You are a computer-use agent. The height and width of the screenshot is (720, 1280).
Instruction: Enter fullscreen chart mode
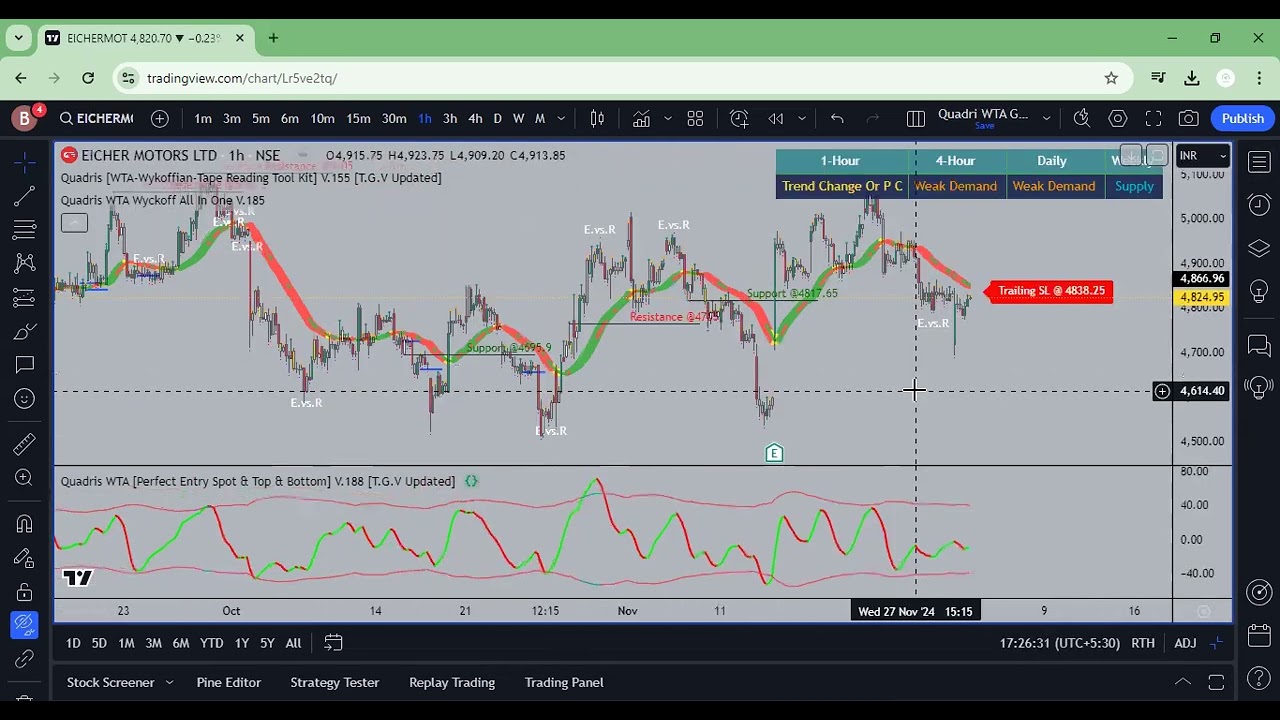[1153, 118]
